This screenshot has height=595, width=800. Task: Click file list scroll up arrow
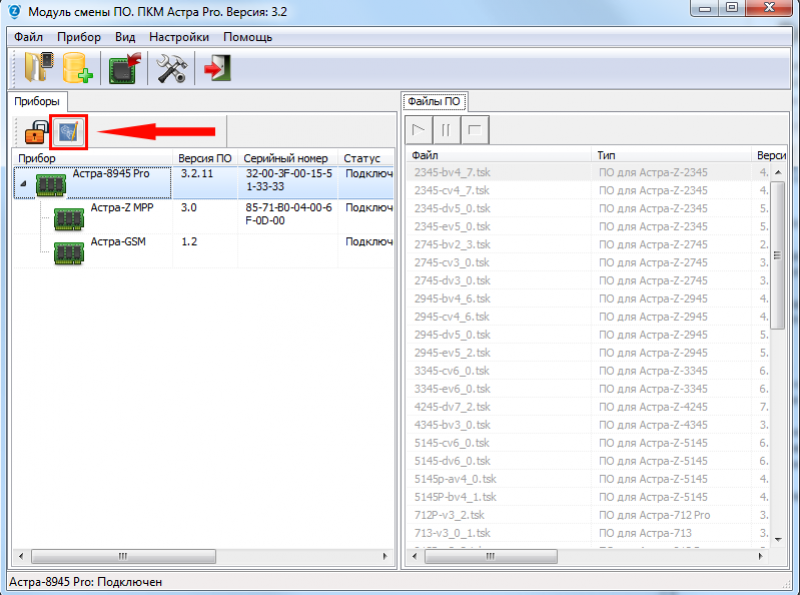778,172
